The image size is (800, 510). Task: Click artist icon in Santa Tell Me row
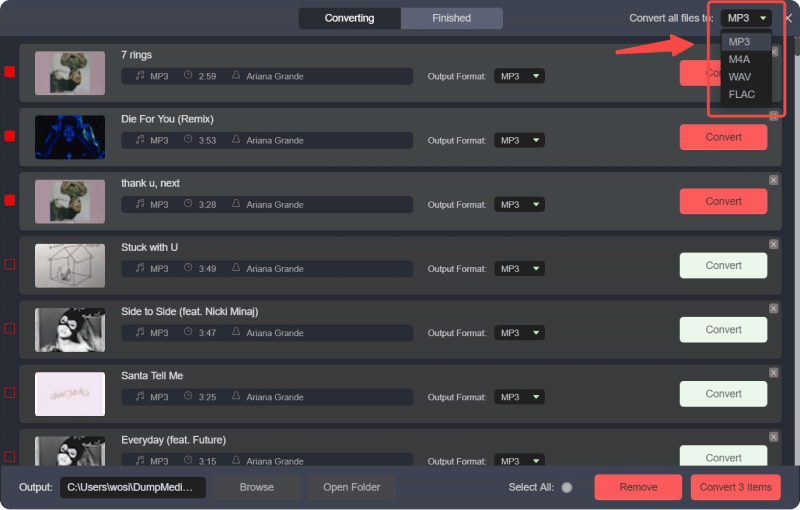click(236, 396)
